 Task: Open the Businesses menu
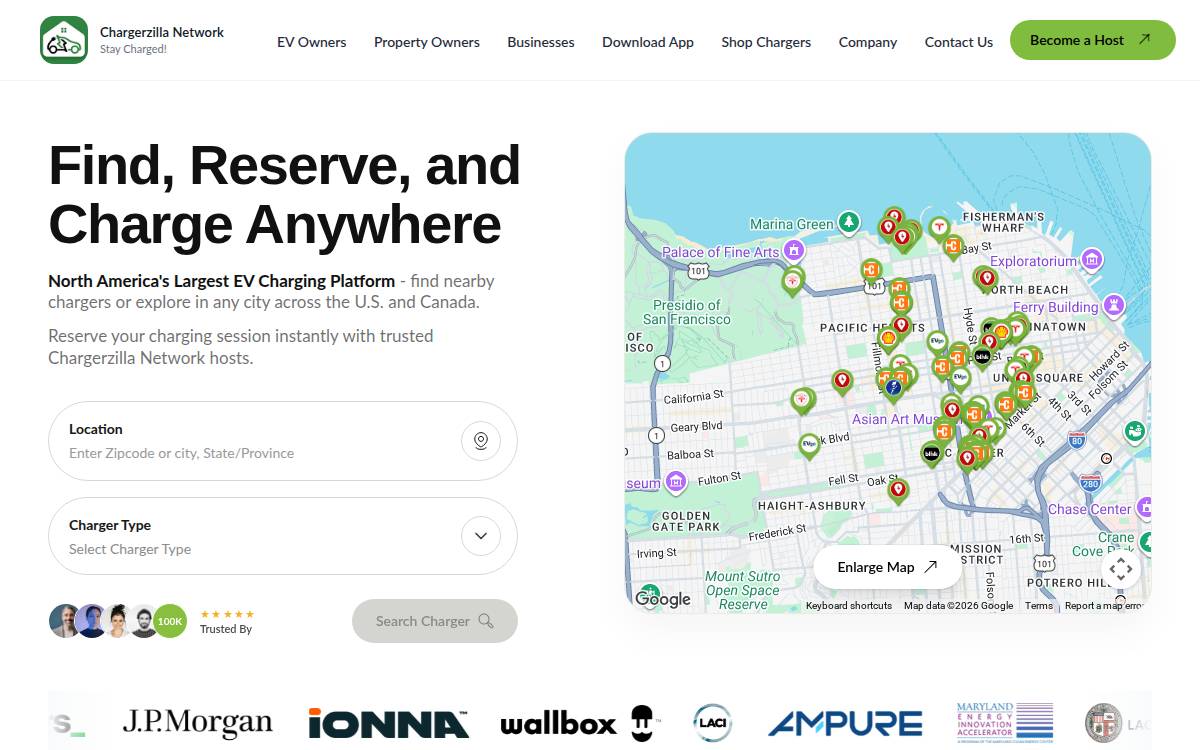[x=541, y=42]
